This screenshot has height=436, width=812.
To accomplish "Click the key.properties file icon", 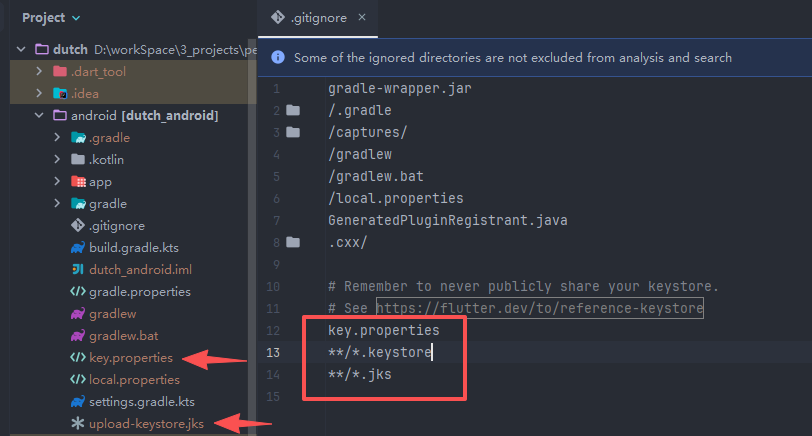I will point(77,357).
